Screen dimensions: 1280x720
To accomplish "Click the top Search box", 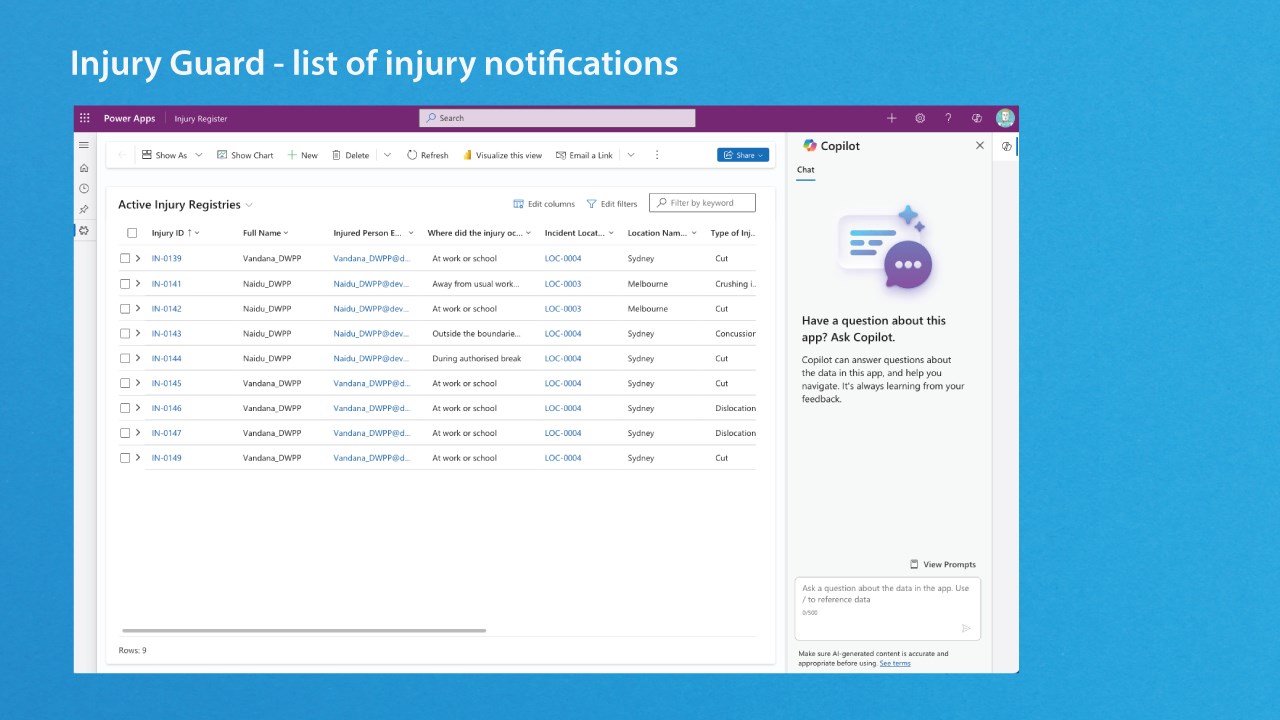I will tap(557, 118).
